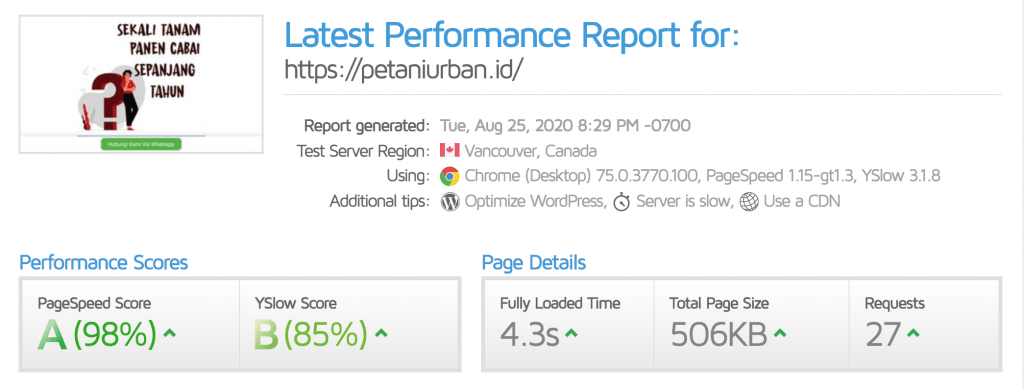Screen dimensions: 1024x389
Task: Open the Server is slow tip
Action: [x=682, y=202]
